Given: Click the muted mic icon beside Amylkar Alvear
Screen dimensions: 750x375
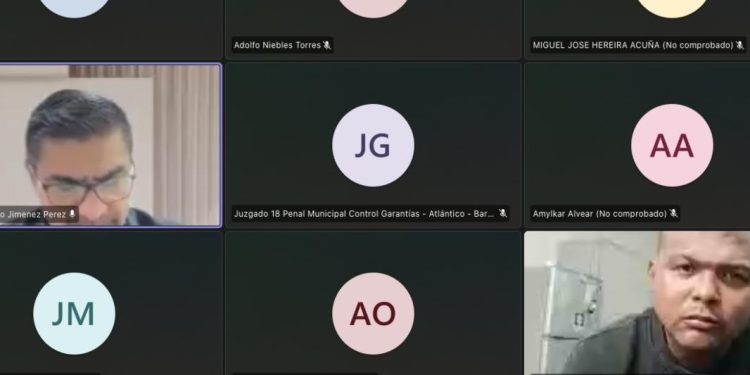Looking at the screenshot, I should point(673,213).
